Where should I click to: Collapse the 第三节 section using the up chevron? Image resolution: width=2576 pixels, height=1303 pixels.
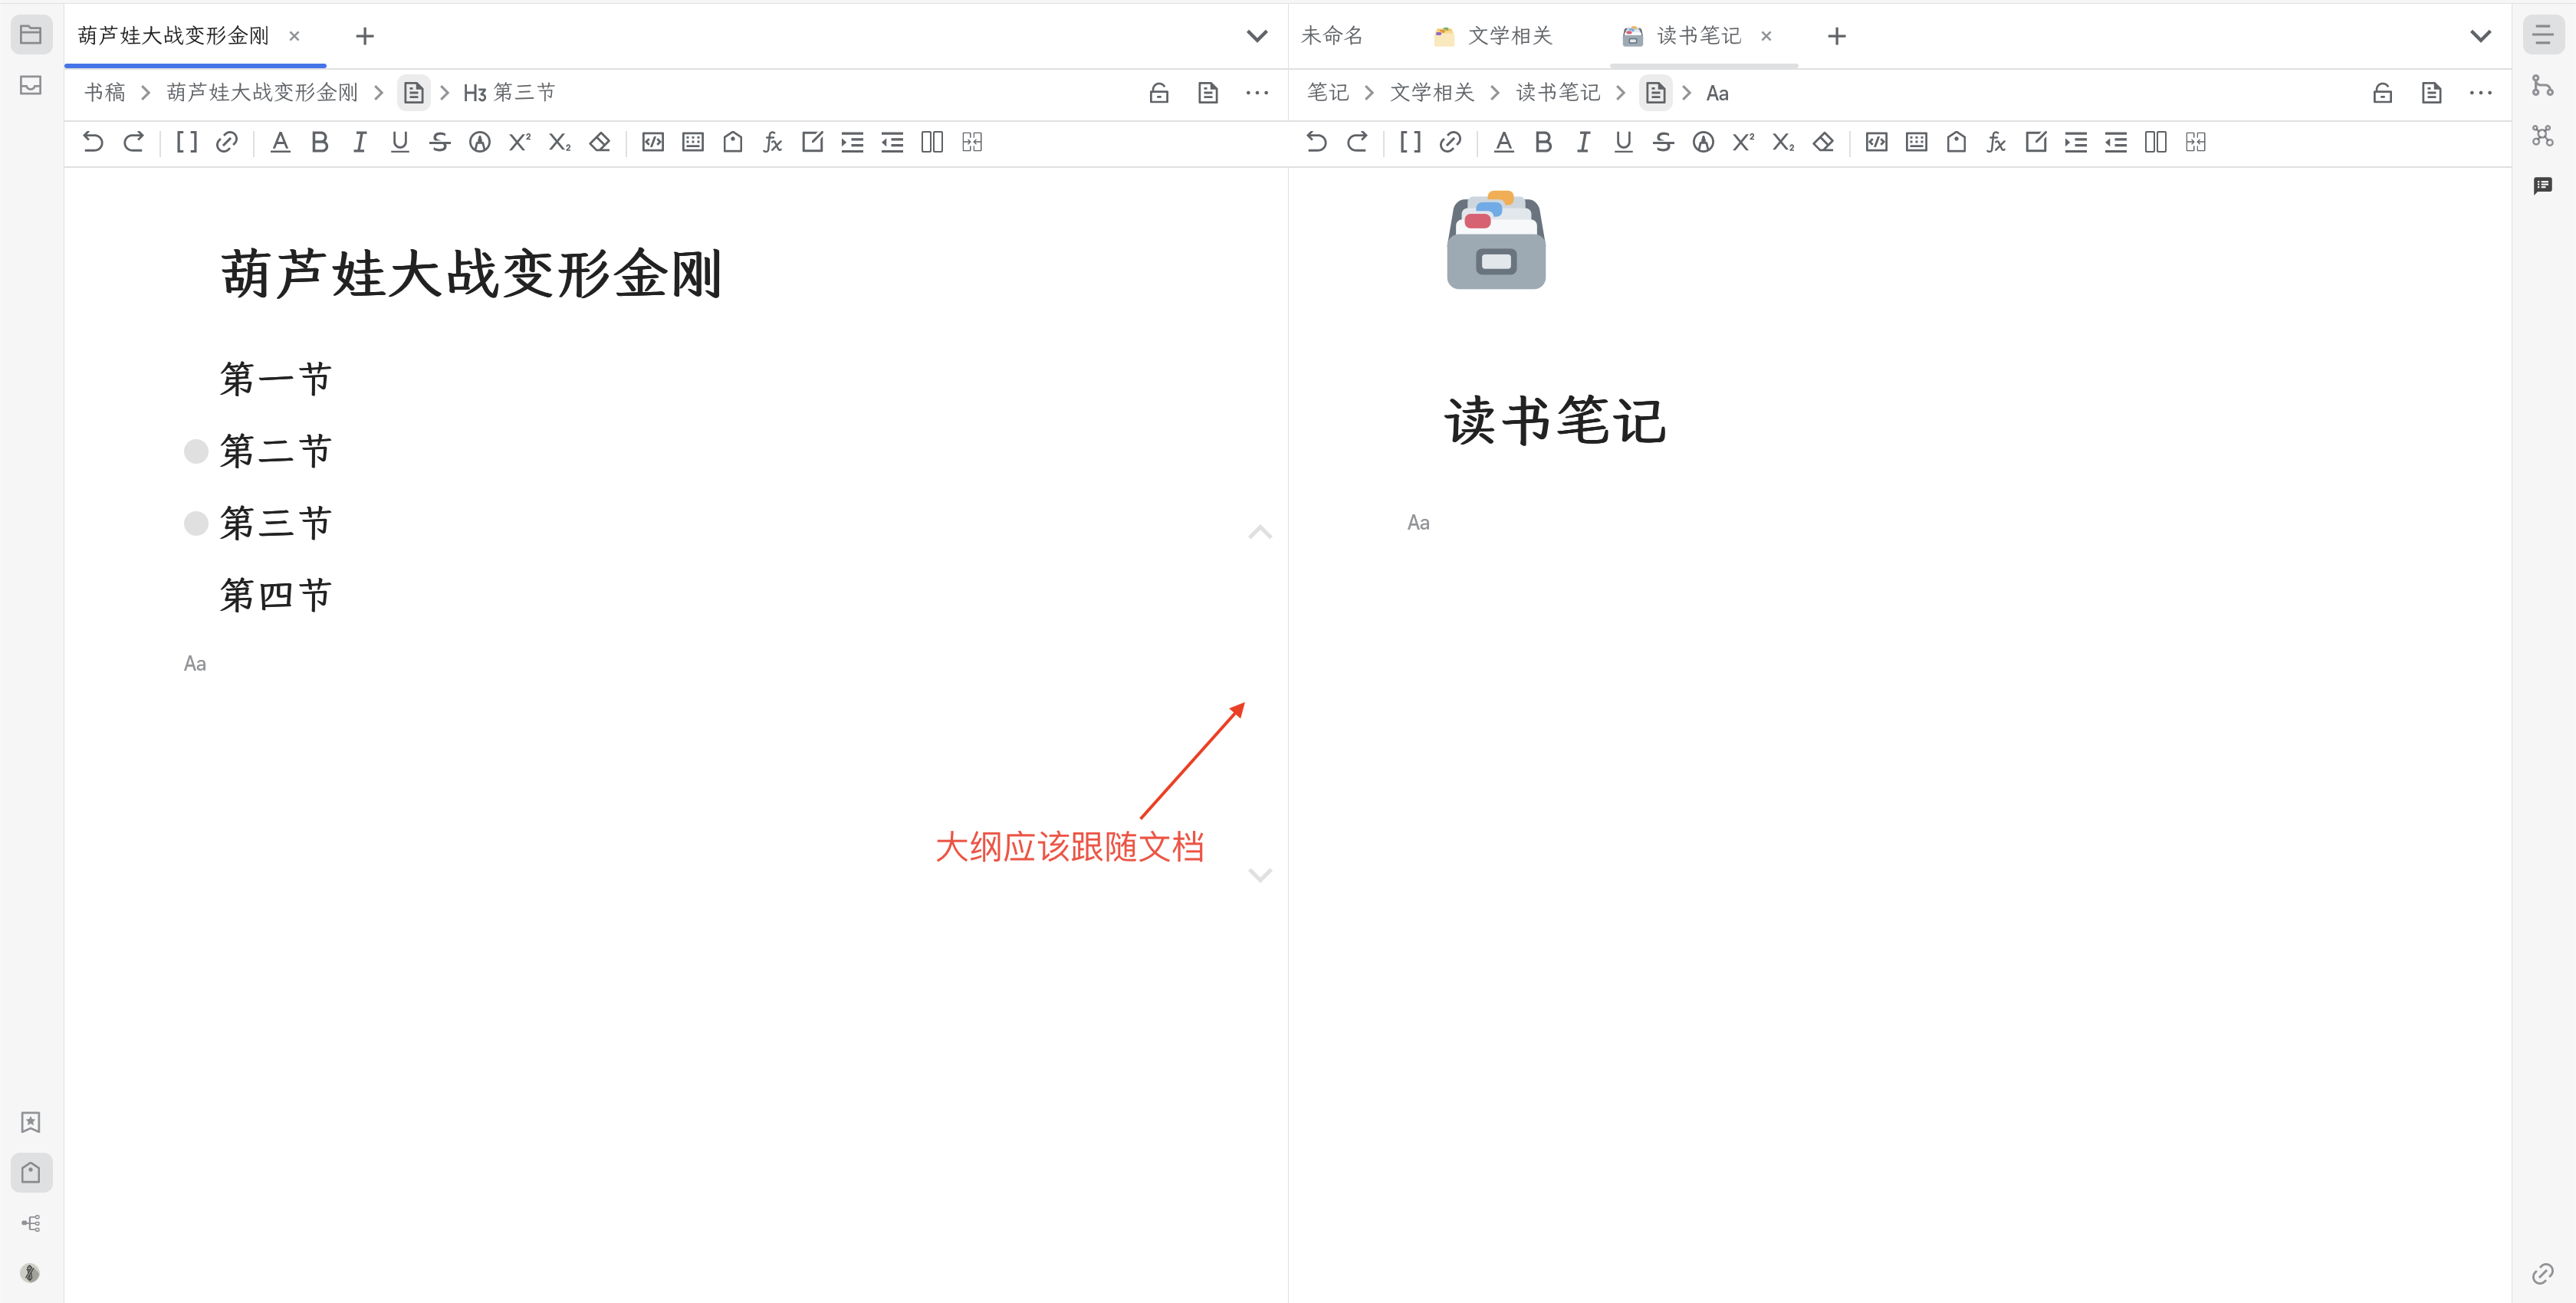[x=1259, y=531]
